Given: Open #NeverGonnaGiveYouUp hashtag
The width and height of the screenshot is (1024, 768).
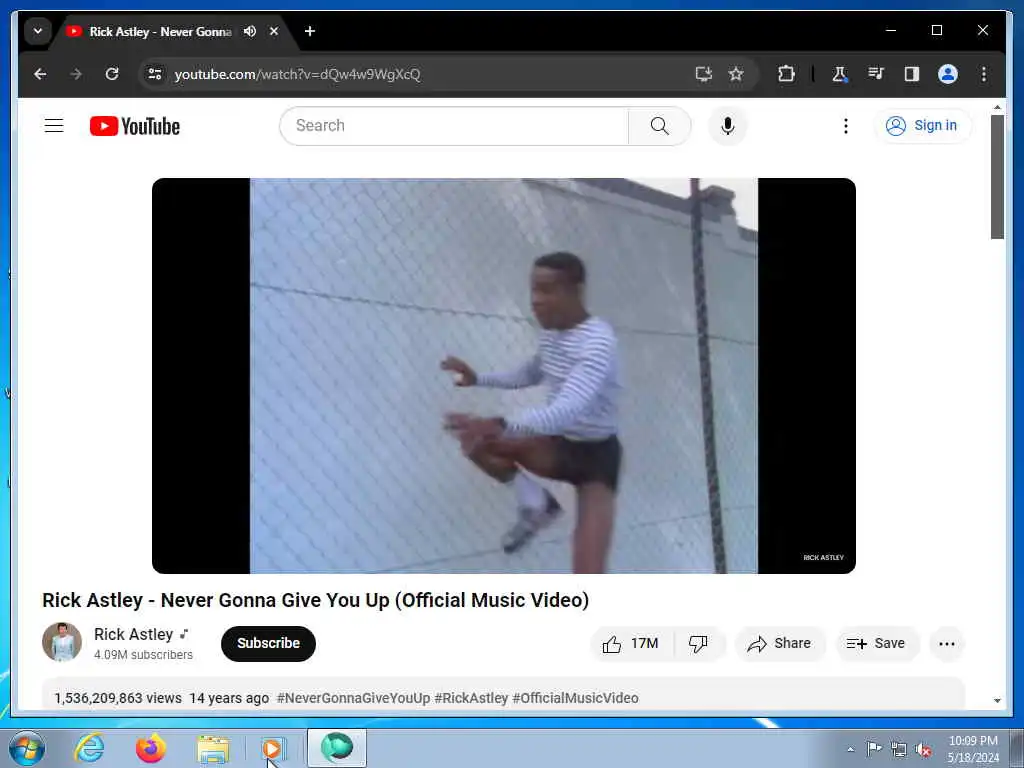Looking at the screenshot, I should 353,698.
